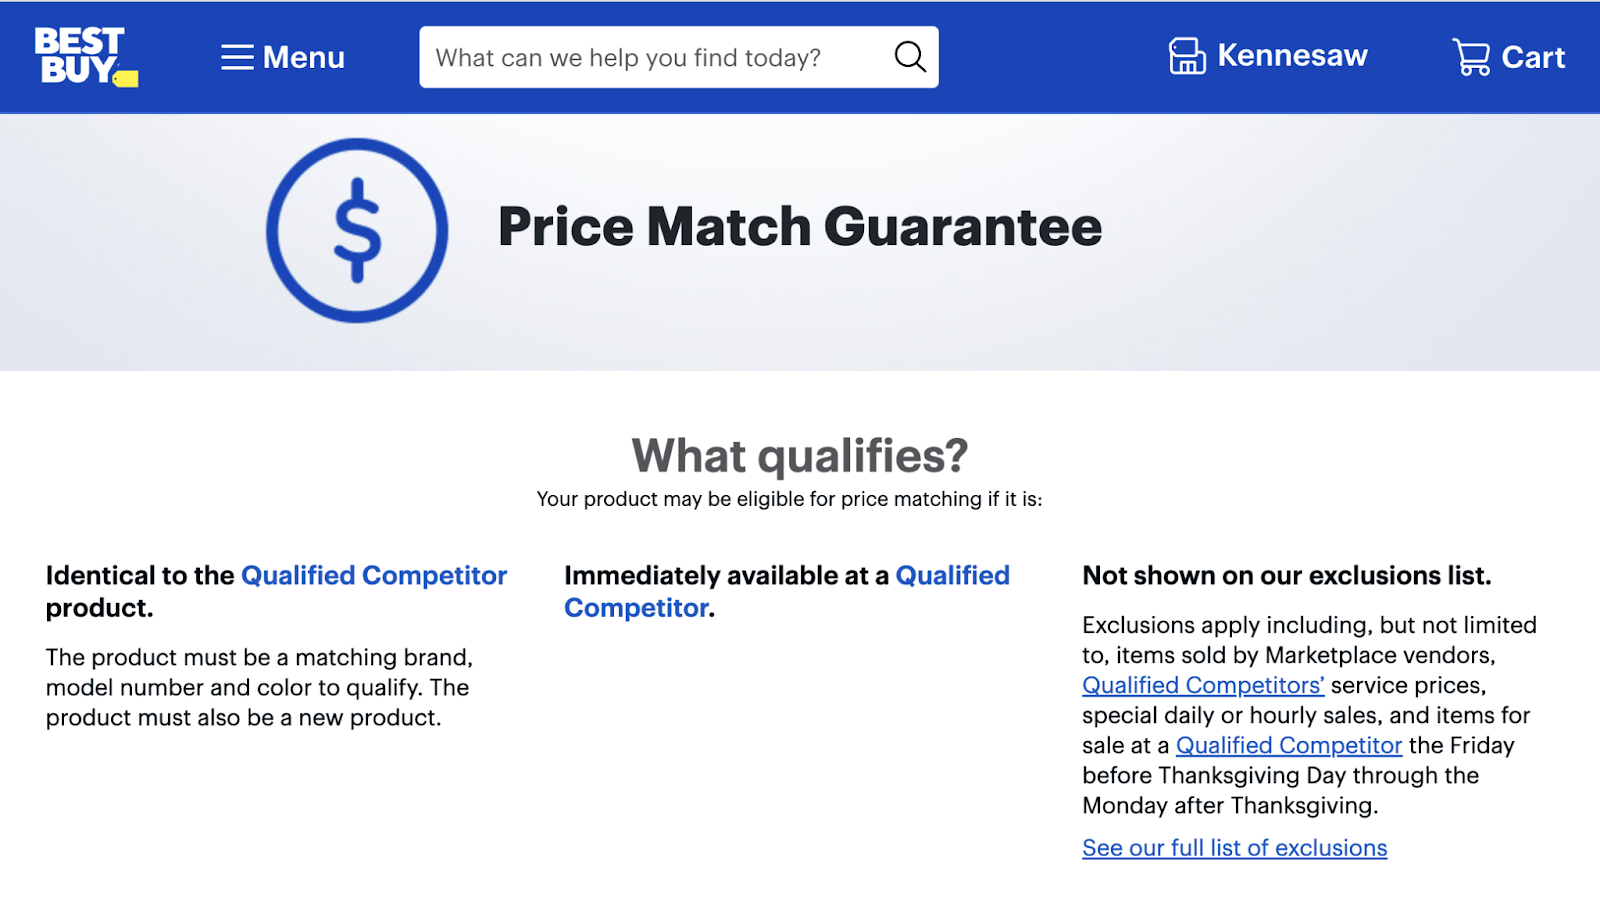Open the hamburger Menu

click(x=282, y=57)
